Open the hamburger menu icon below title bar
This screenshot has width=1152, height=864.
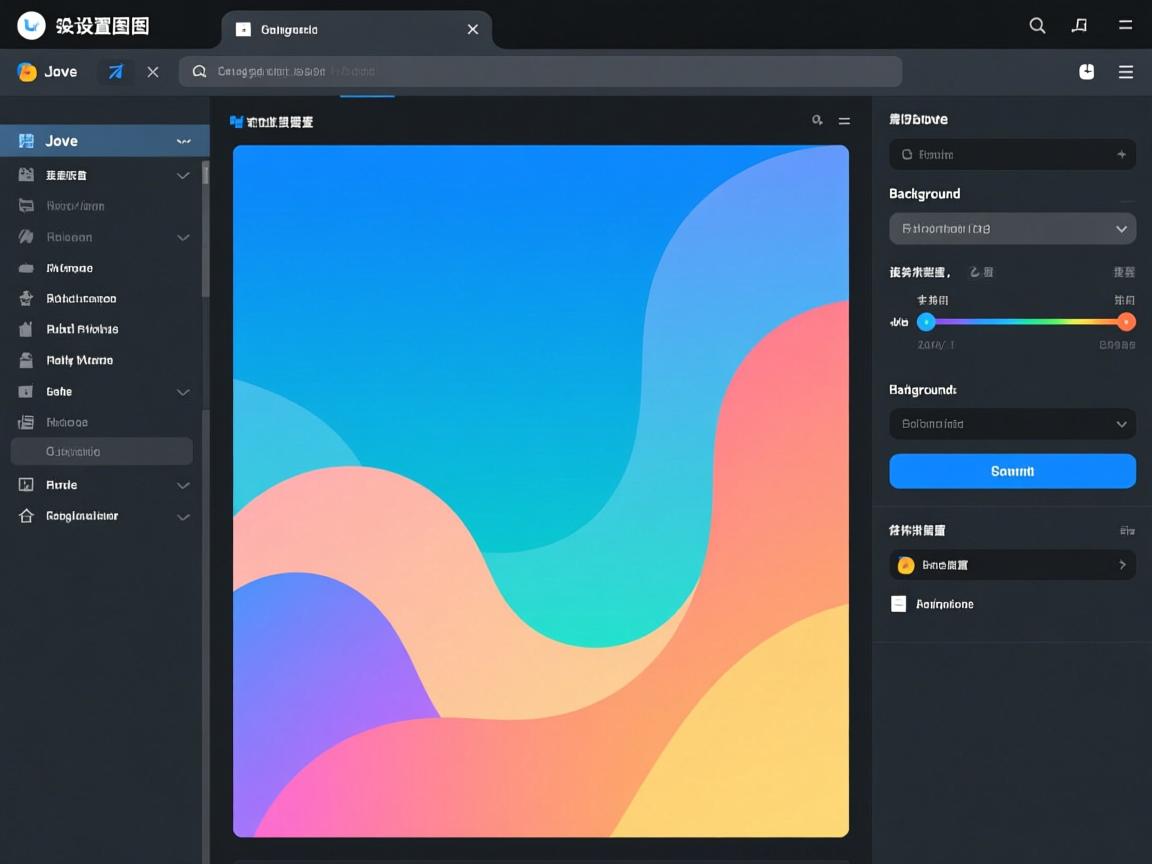1125,72
